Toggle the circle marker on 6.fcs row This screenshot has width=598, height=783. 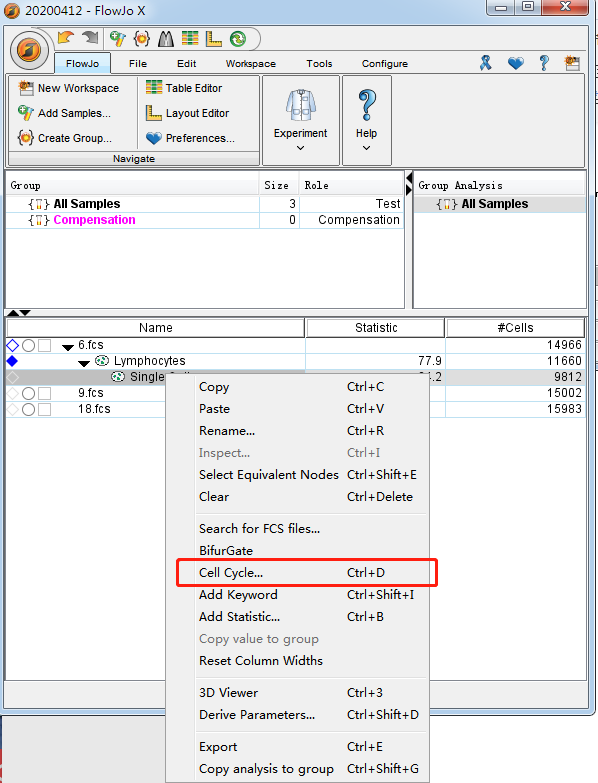pos(28,345)
